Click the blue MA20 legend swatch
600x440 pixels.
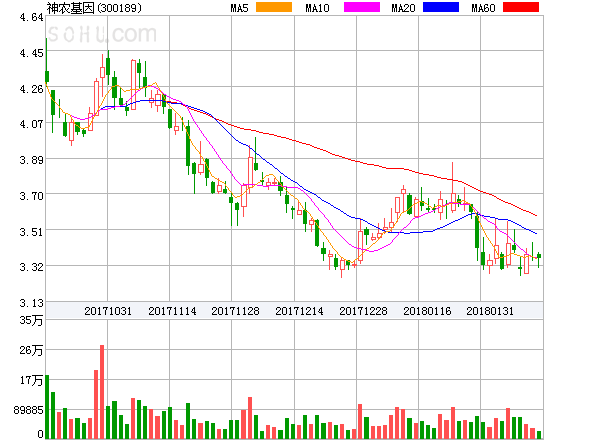click(x=440, y=8)
